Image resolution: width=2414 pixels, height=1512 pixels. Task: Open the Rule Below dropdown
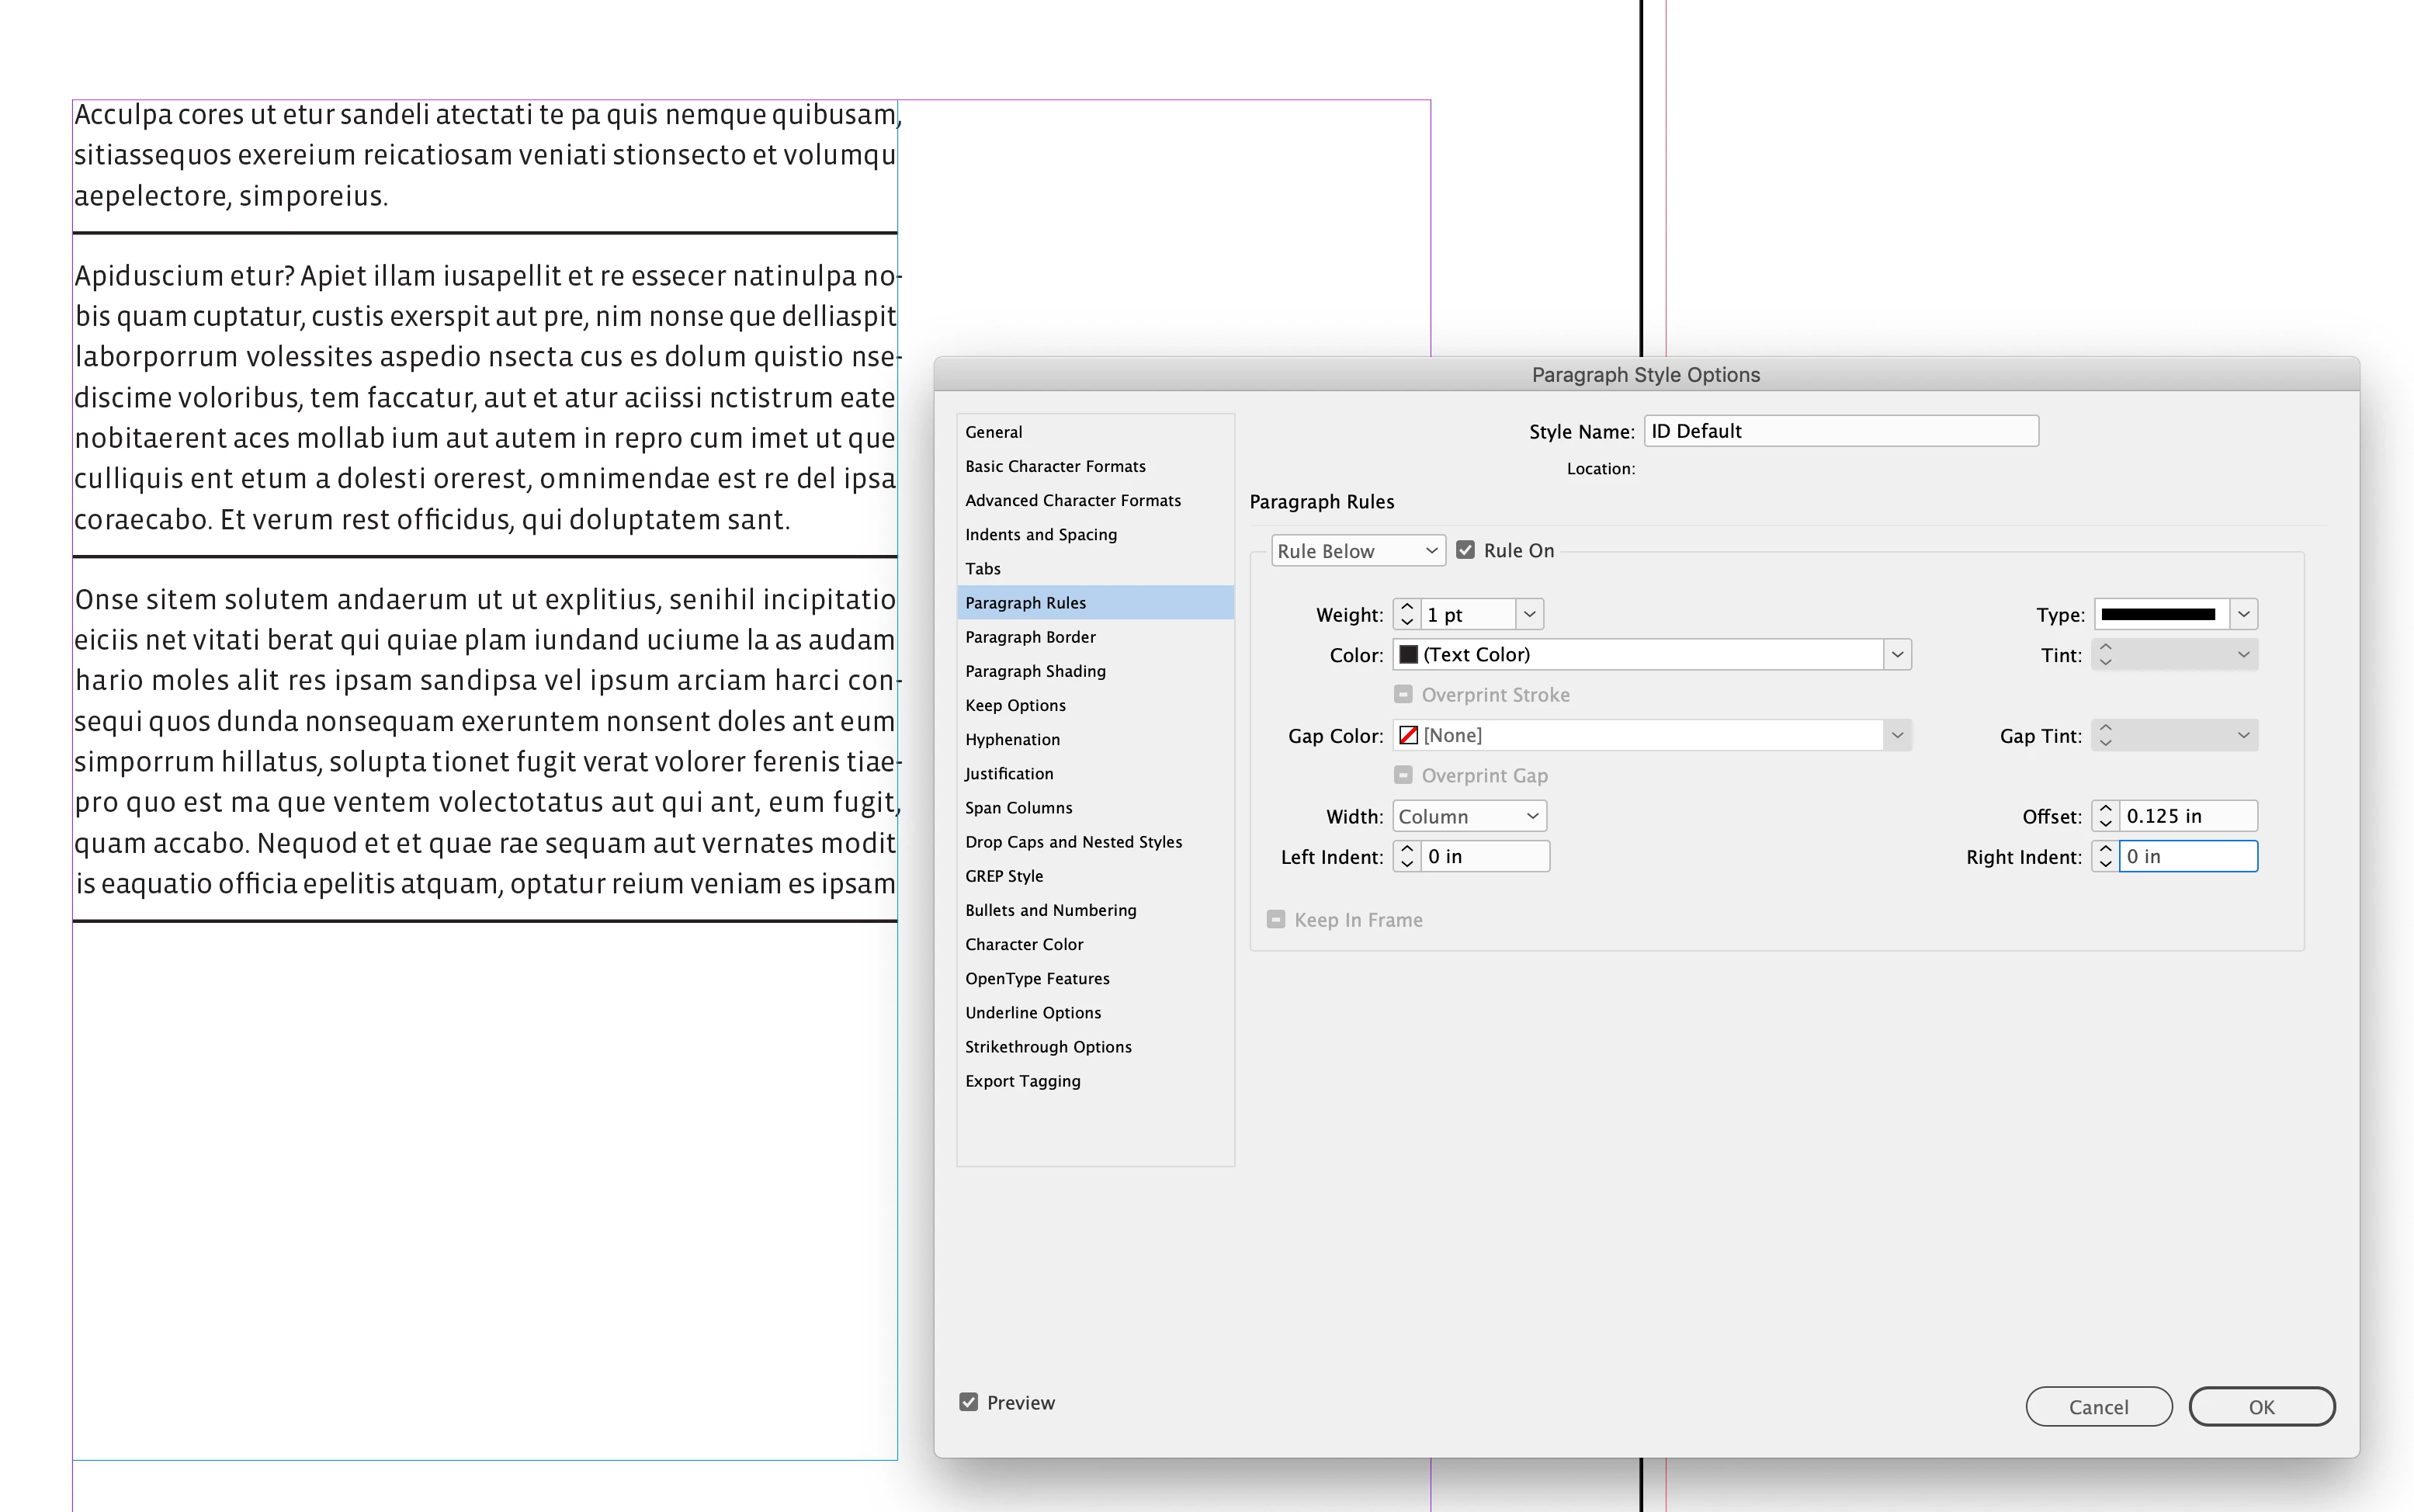point(1357,551)
